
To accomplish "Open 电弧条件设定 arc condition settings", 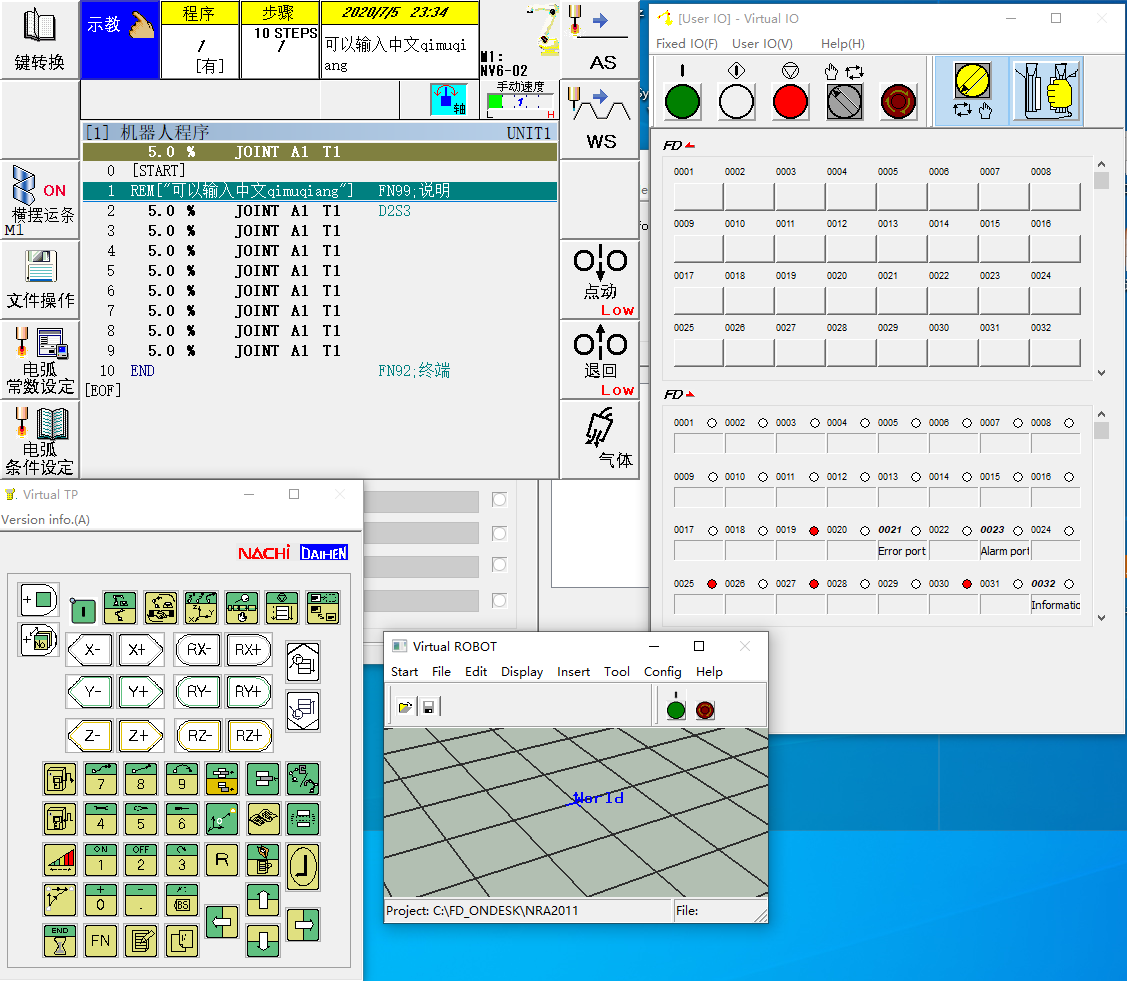I will click(40, 439).
